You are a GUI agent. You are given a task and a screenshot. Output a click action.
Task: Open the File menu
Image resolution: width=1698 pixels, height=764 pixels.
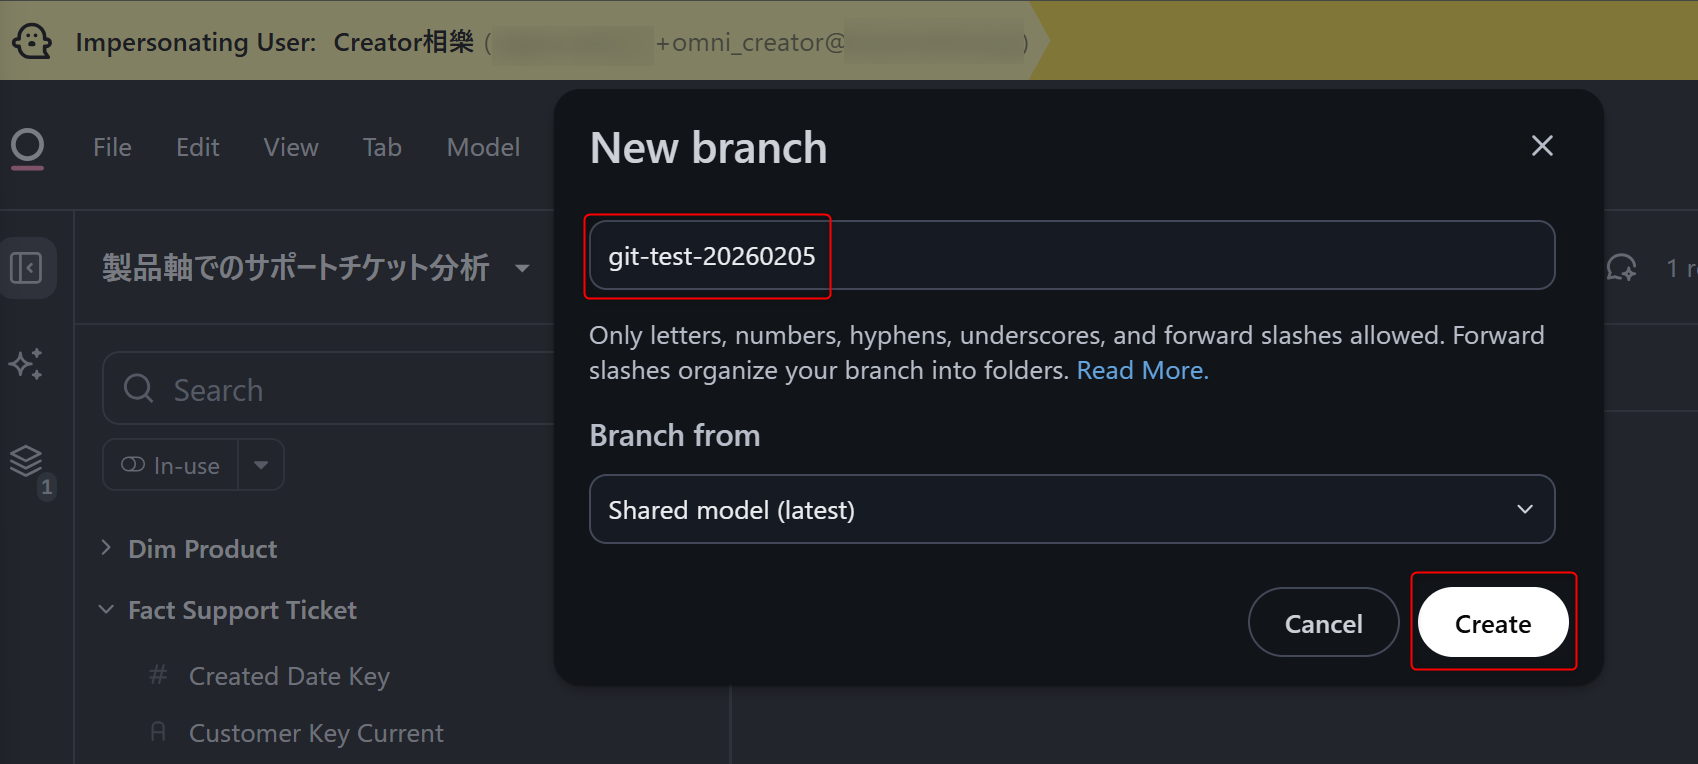[x=112, y=147]
